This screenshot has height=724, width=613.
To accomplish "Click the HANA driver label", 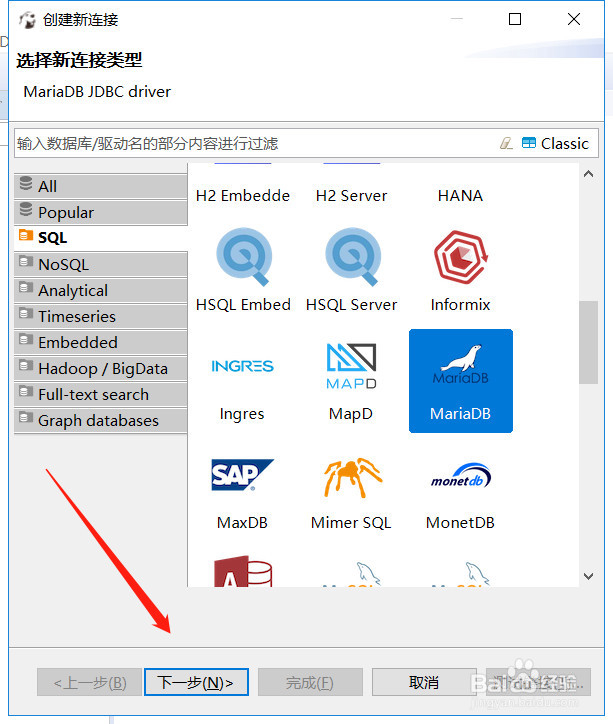I will click(x=460, y=196).
